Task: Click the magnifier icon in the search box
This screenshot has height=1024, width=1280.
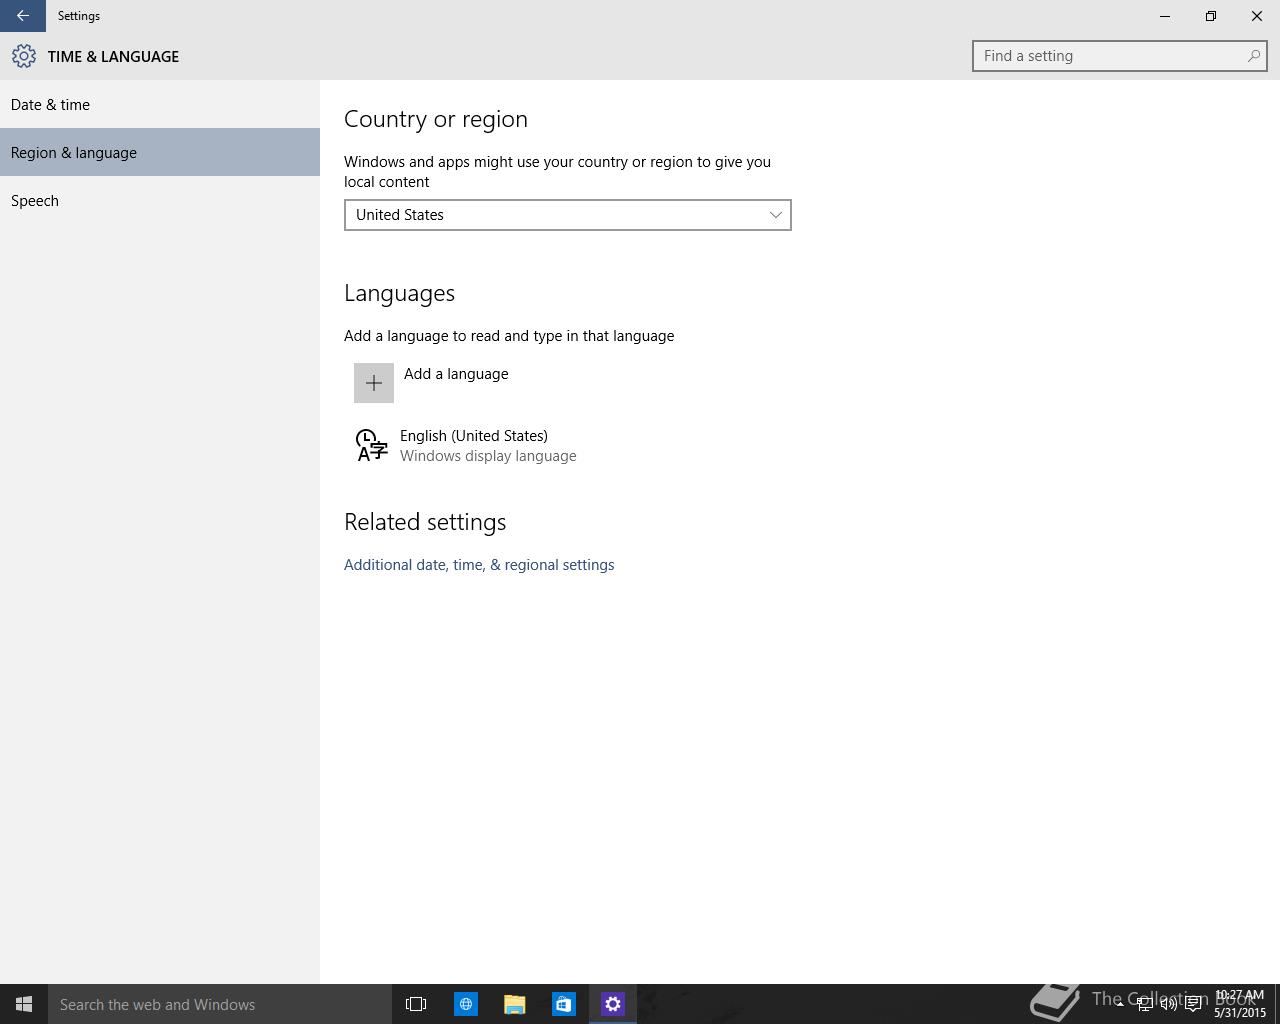Action: [x=1253, y=56]
